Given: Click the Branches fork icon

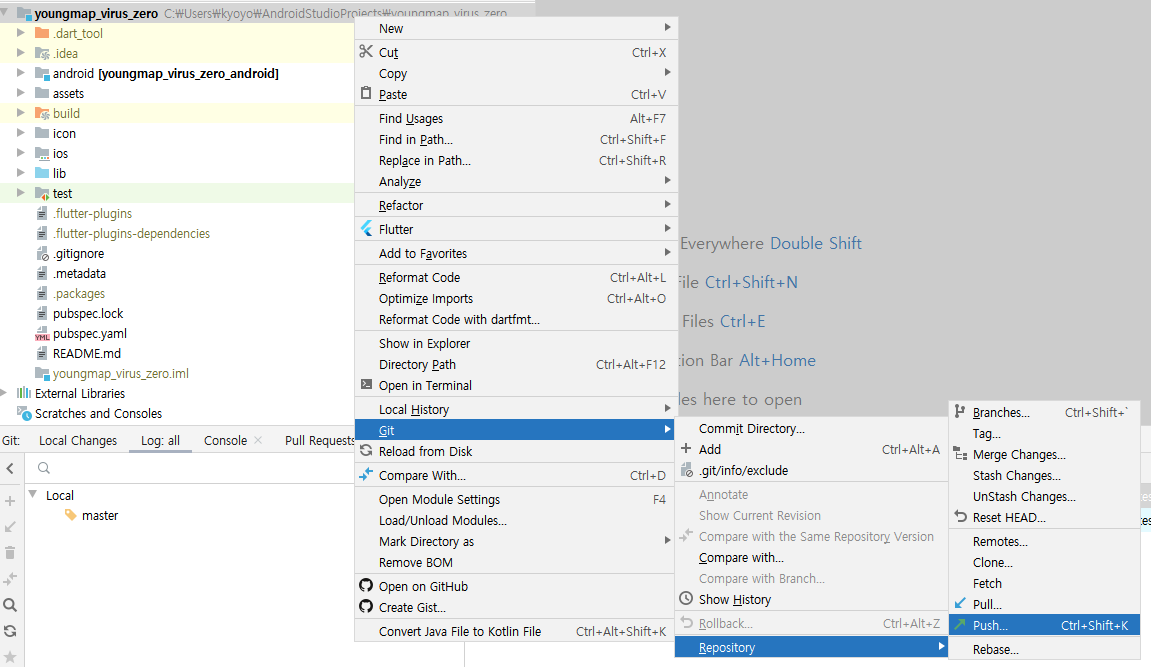Looking at the screenshot, I should (x=960, y=412).
